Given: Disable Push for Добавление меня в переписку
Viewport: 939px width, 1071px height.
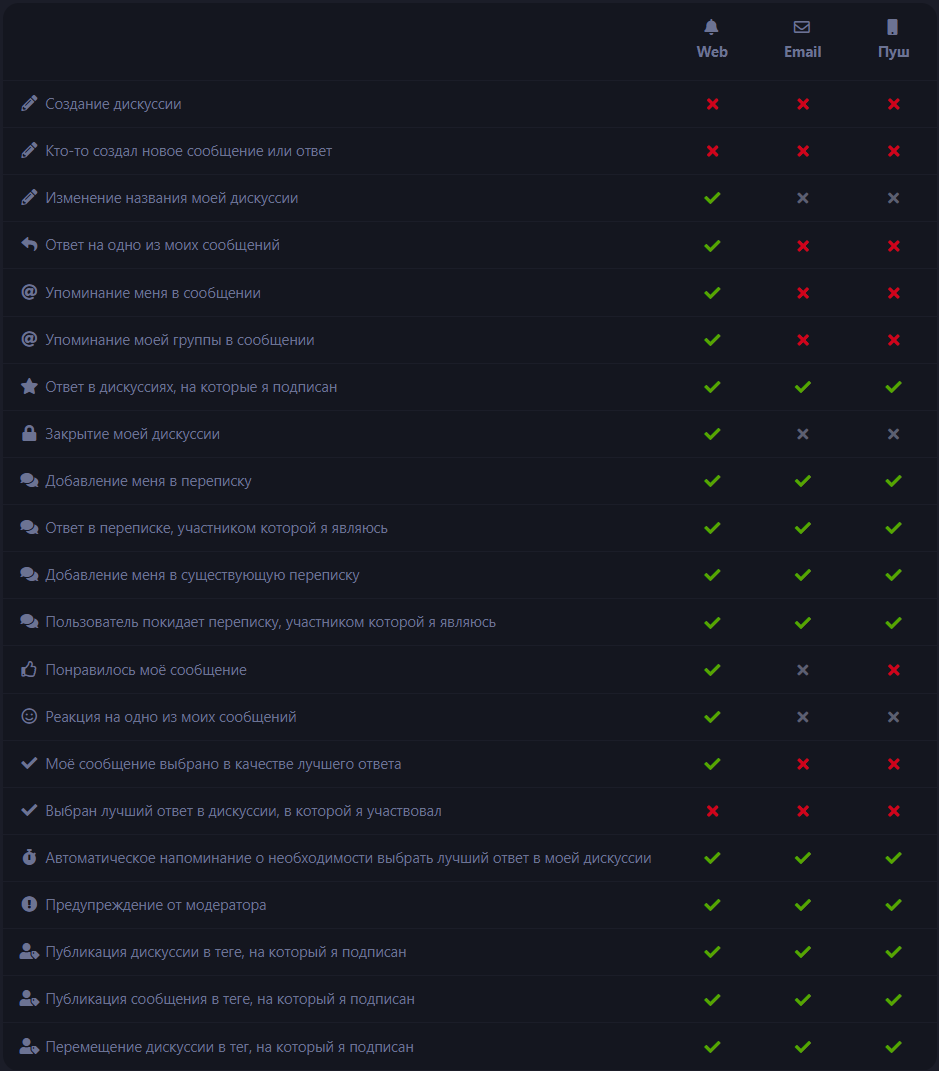Looking at the screenshot, I should click(893, 481).
